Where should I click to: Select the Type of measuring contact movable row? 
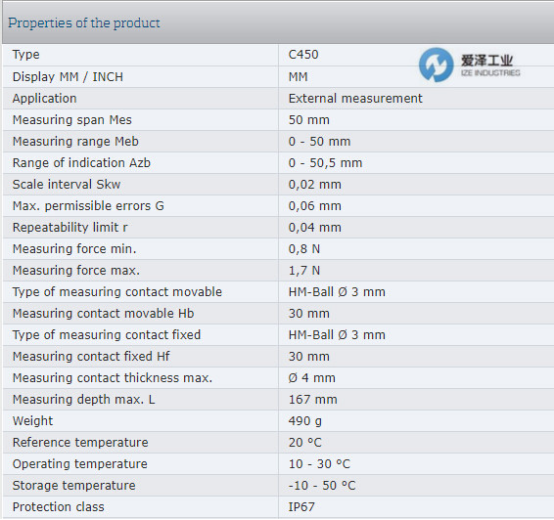click(278, 292)
